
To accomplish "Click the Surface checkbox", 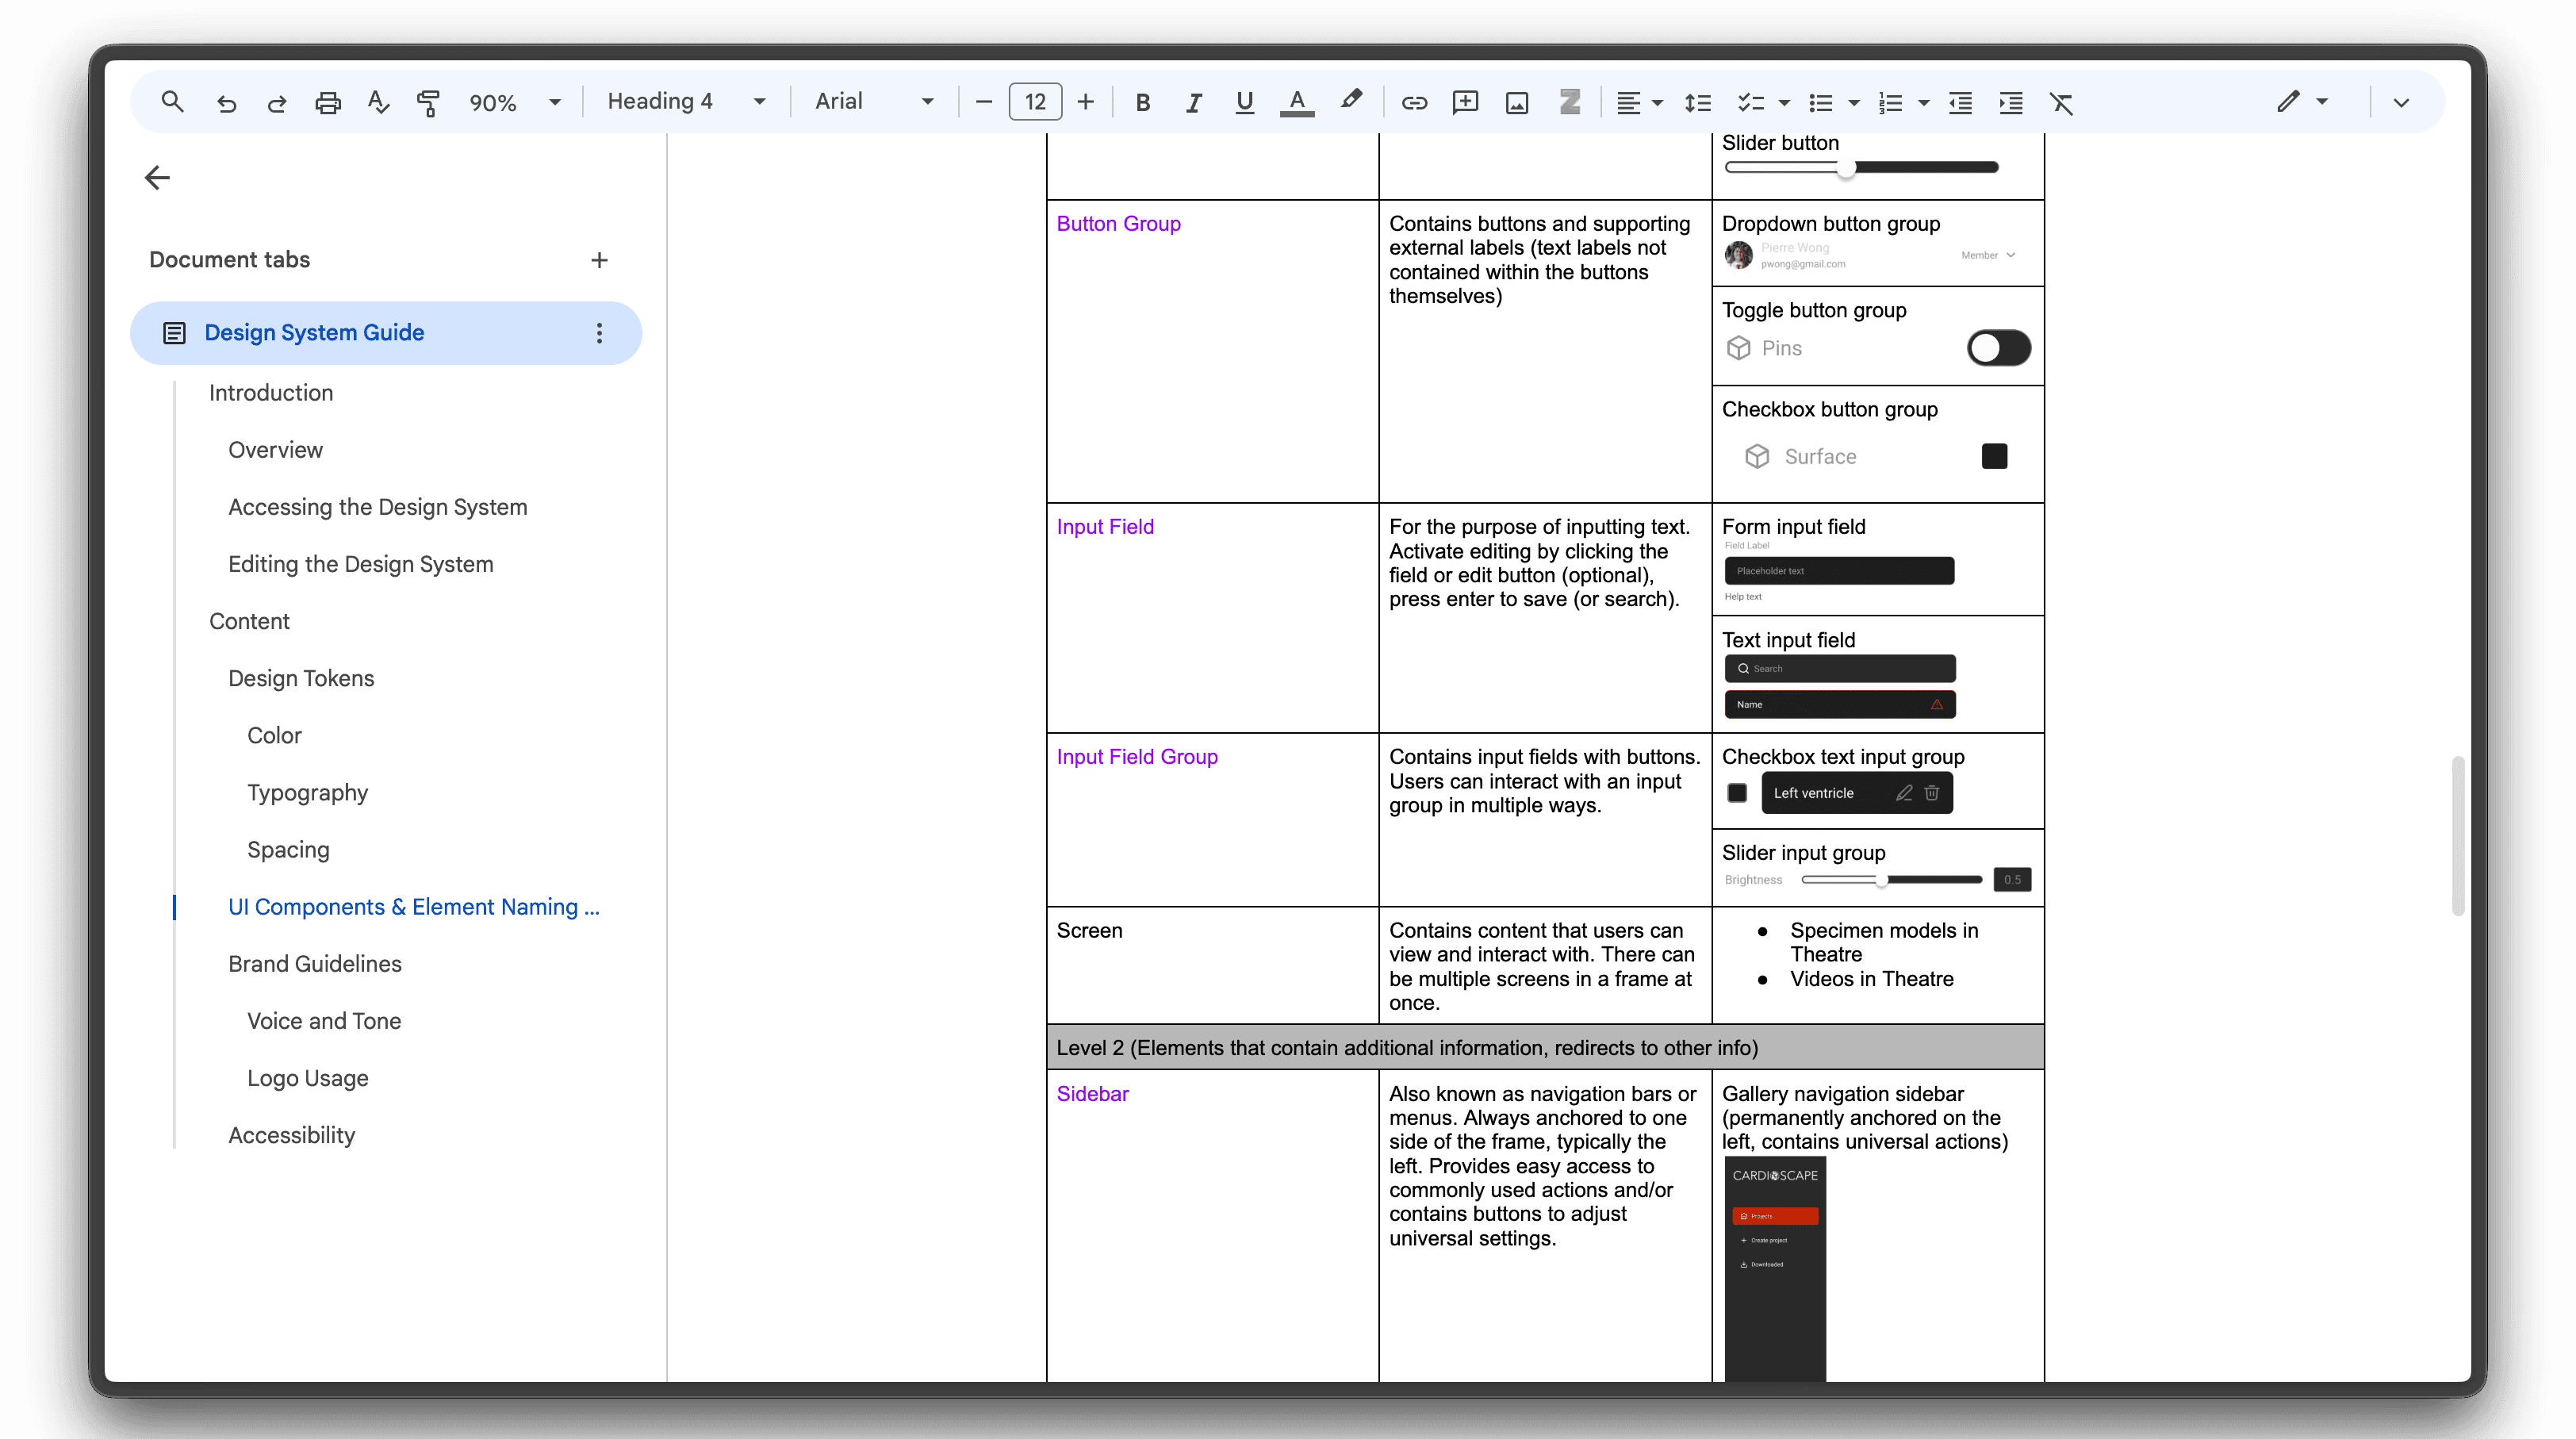I will [x=1994, y=456].
